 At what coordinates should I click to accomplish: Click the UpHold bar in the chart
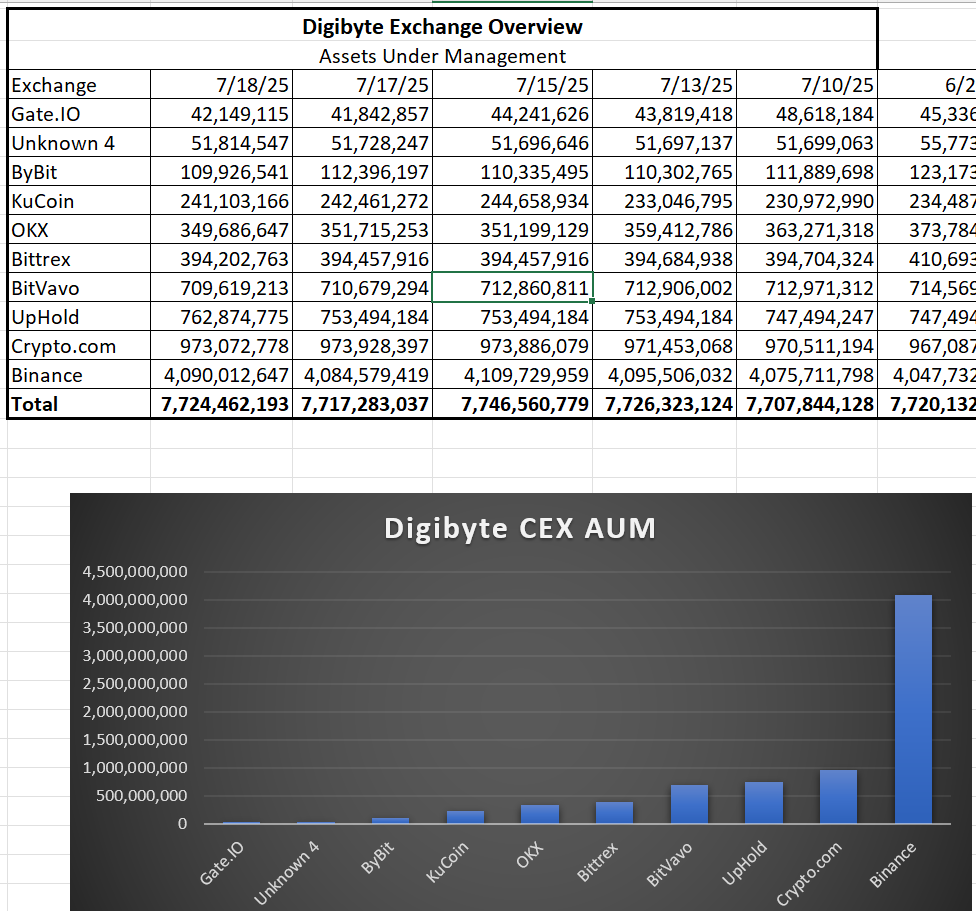(764, 803)
